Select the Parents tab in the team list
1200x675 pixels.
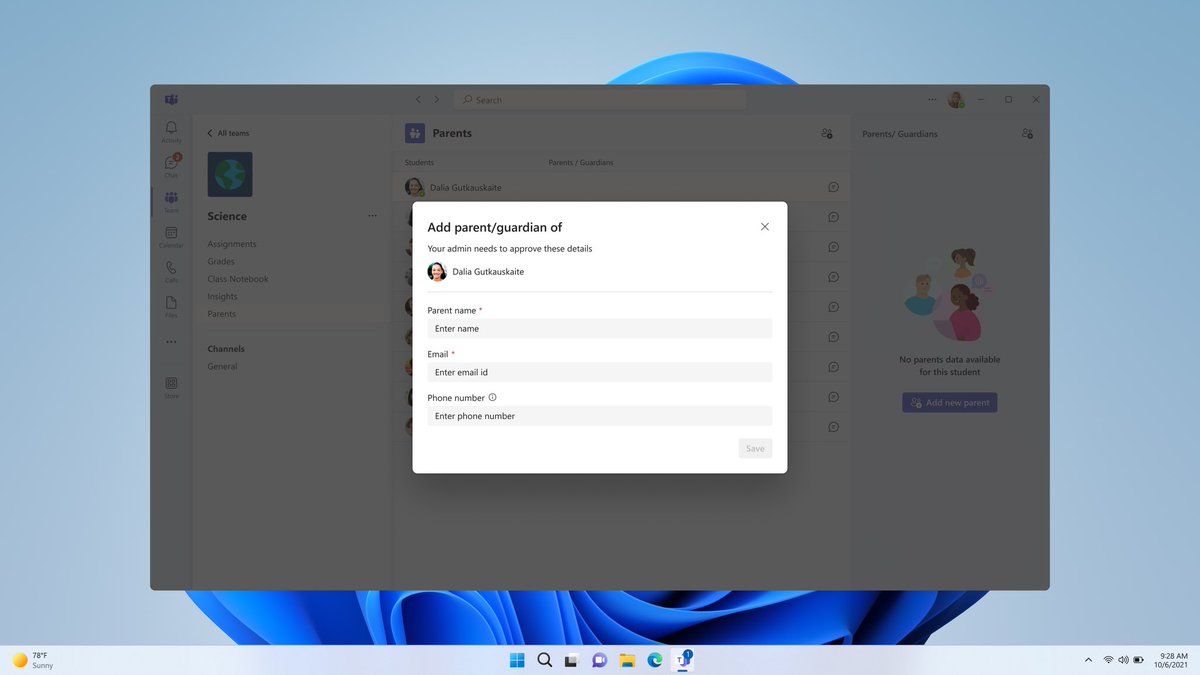222,314
